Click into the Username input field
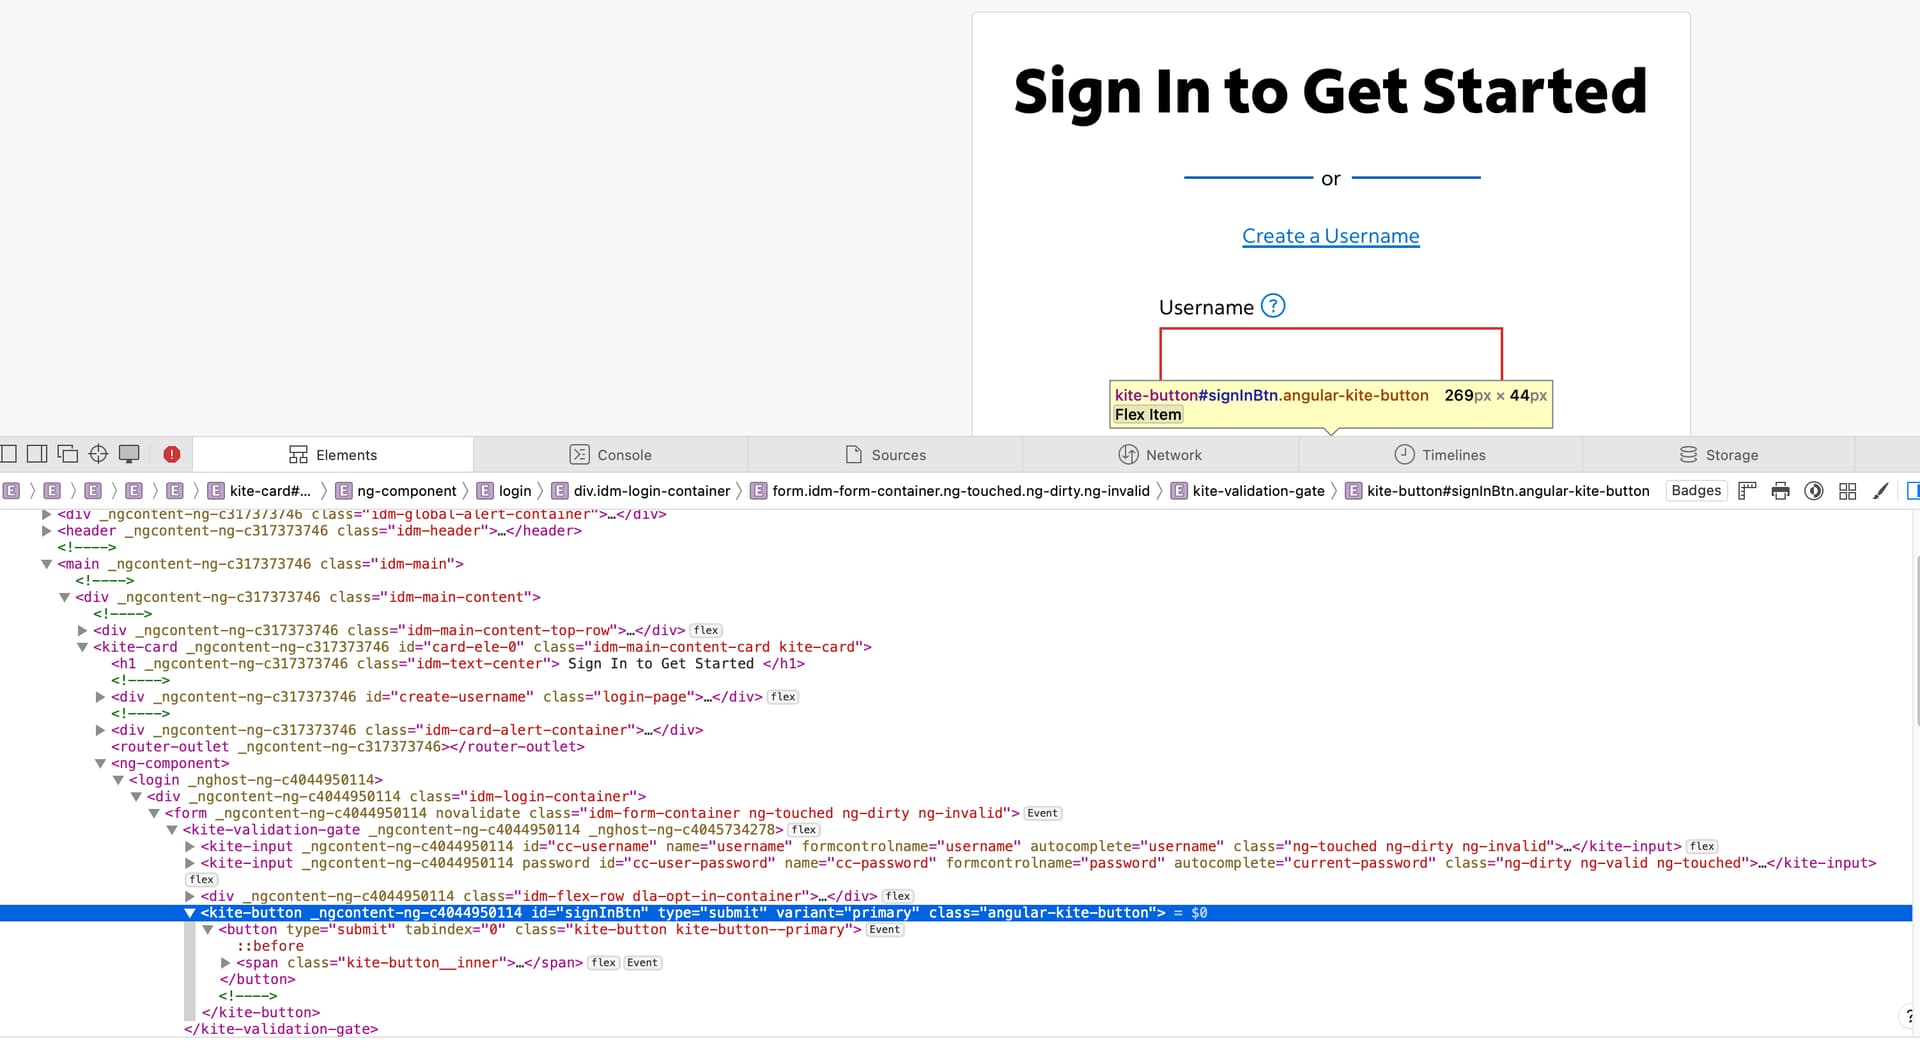The image size is (1920, 1062). point(1331,354)
